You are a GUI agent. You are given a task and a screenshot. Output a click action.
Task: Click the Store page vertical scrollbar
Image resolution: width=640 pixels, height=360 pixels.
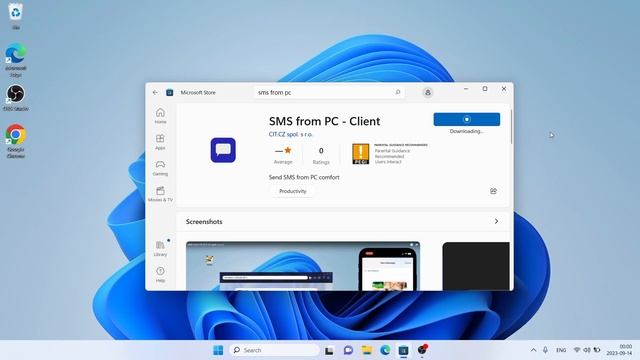coord(511,127)
